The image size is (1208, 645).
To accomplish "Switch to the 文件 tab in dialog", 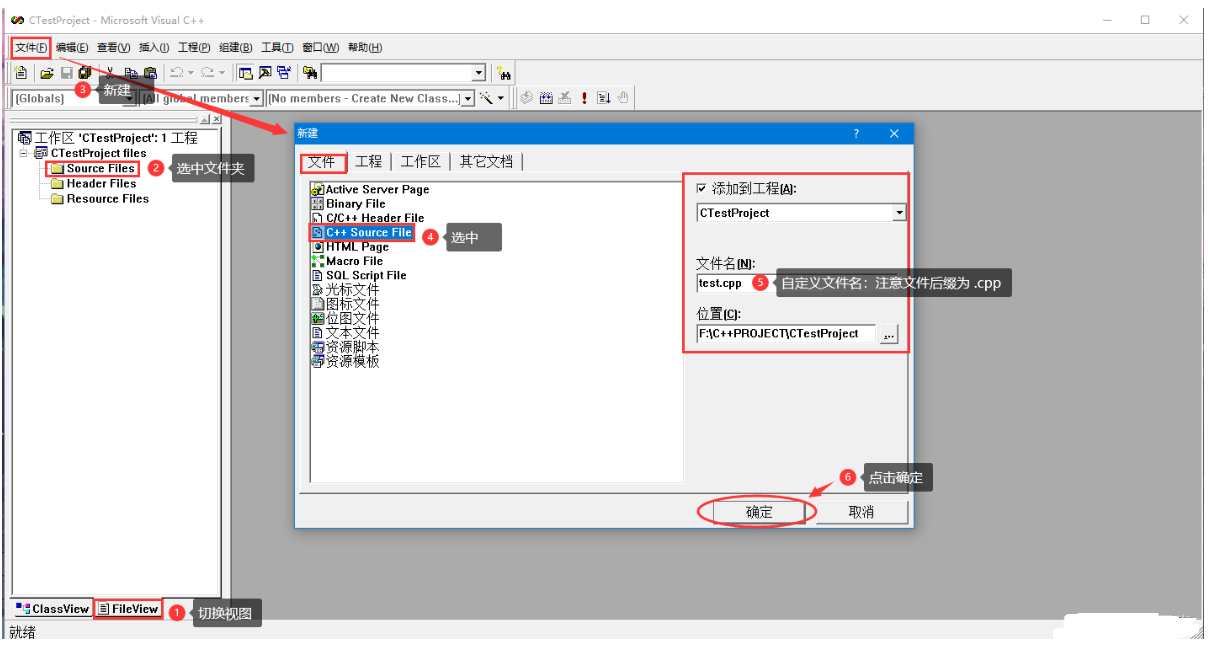I will click(322, 161).
